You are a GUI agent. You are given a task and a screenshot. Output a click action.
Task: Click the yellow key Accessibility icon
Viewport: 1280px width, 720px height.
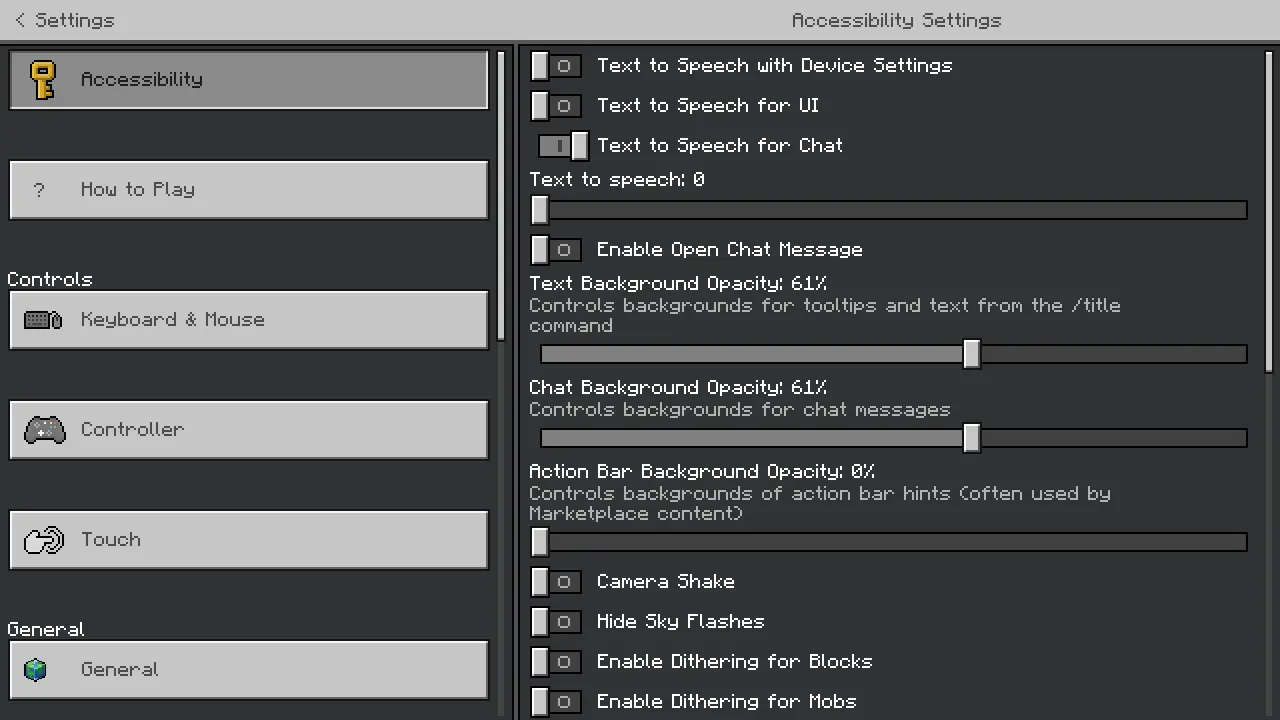tap(42, 80)
